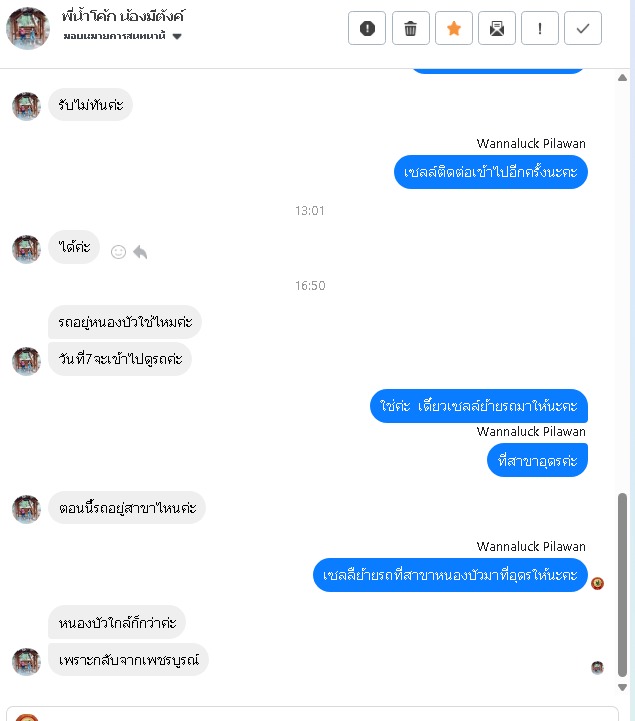Open the assign conversation dropdown arrow
The image size is (635, 721).
pos(177,36)
